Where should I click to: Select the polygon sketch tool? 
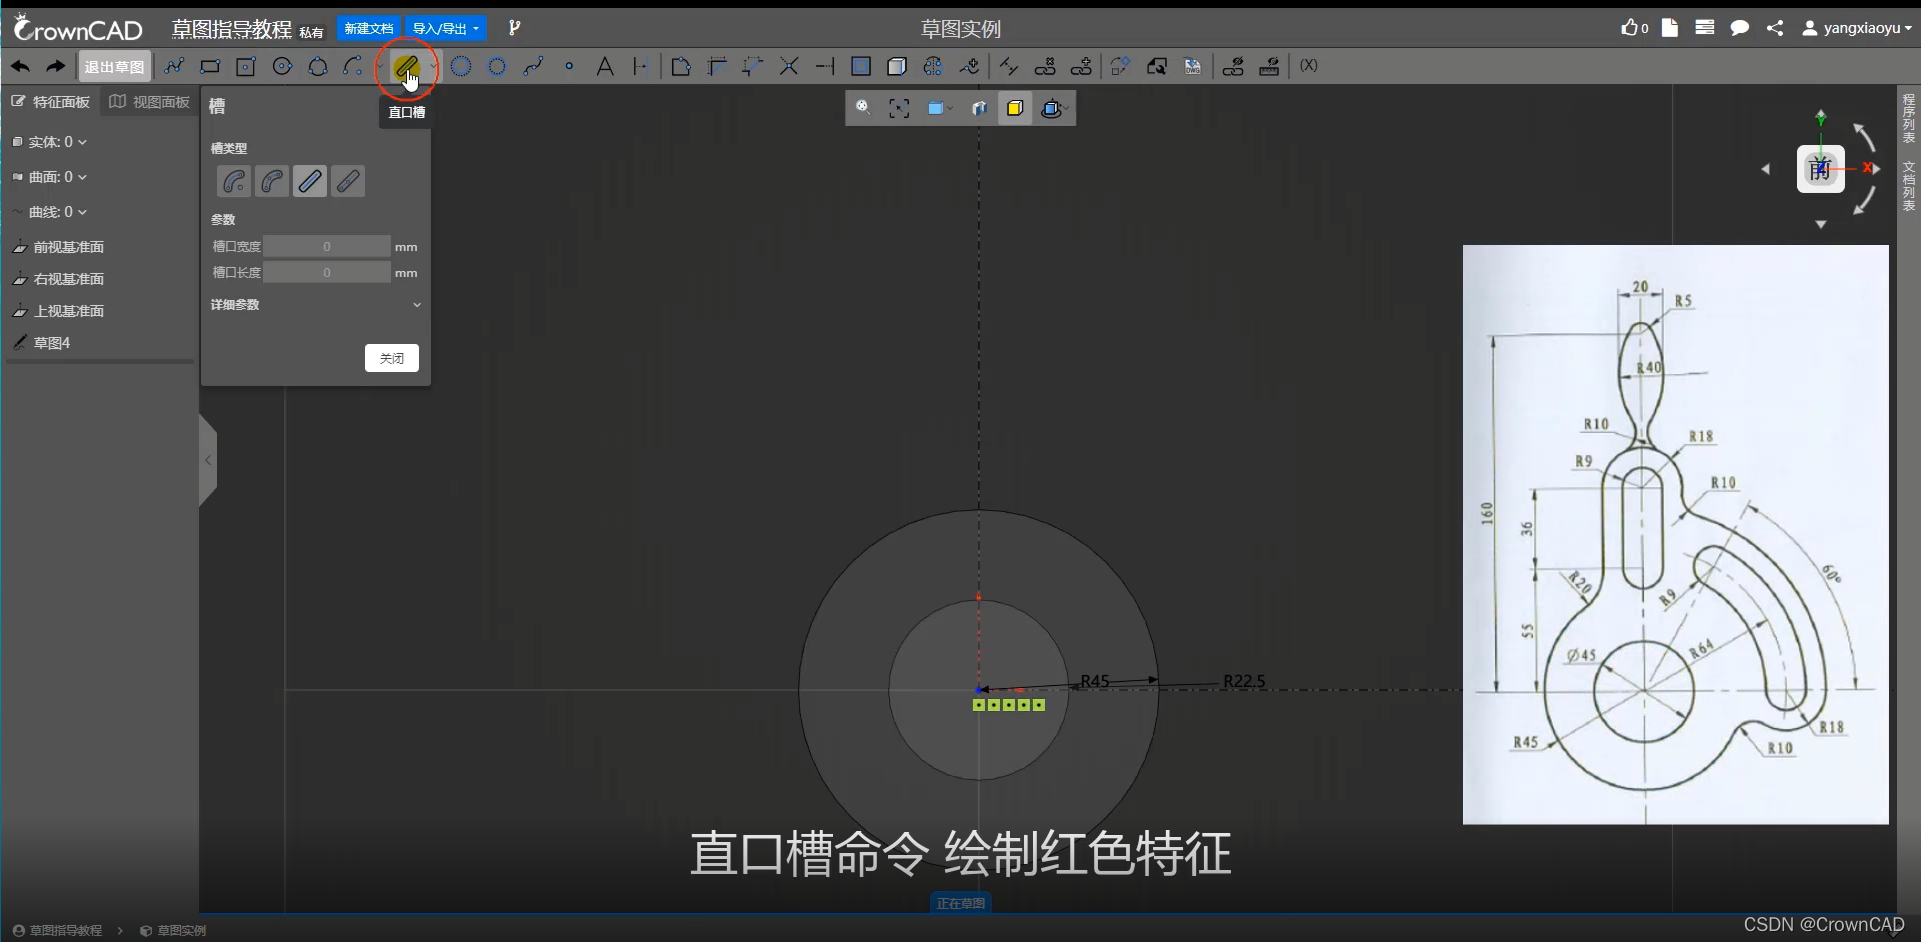(318, 67)
